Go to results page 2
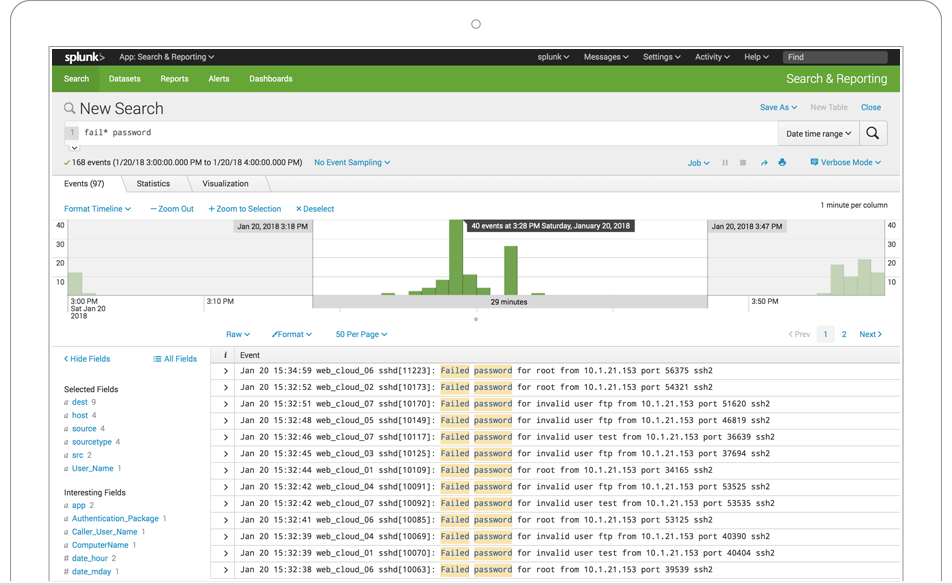Image resolution: width=952 pixels, height=585 pixels. 844,334
